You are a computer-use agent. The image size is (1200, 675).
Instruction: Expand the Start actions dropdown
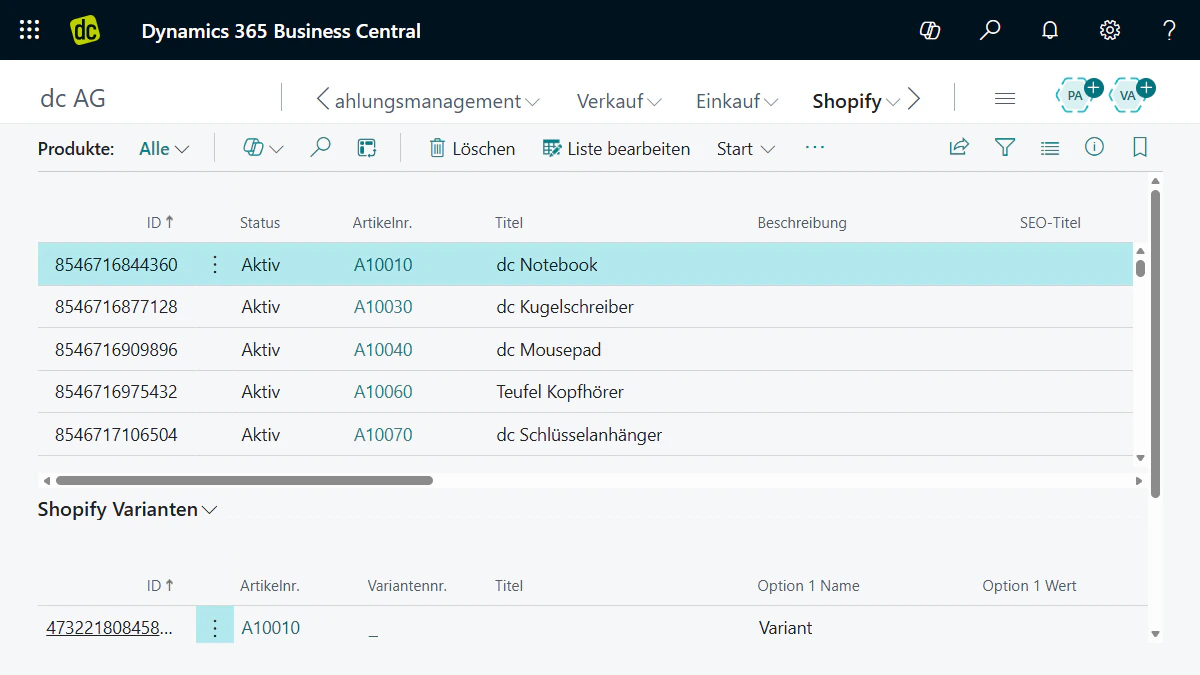[x=746, y=149]
